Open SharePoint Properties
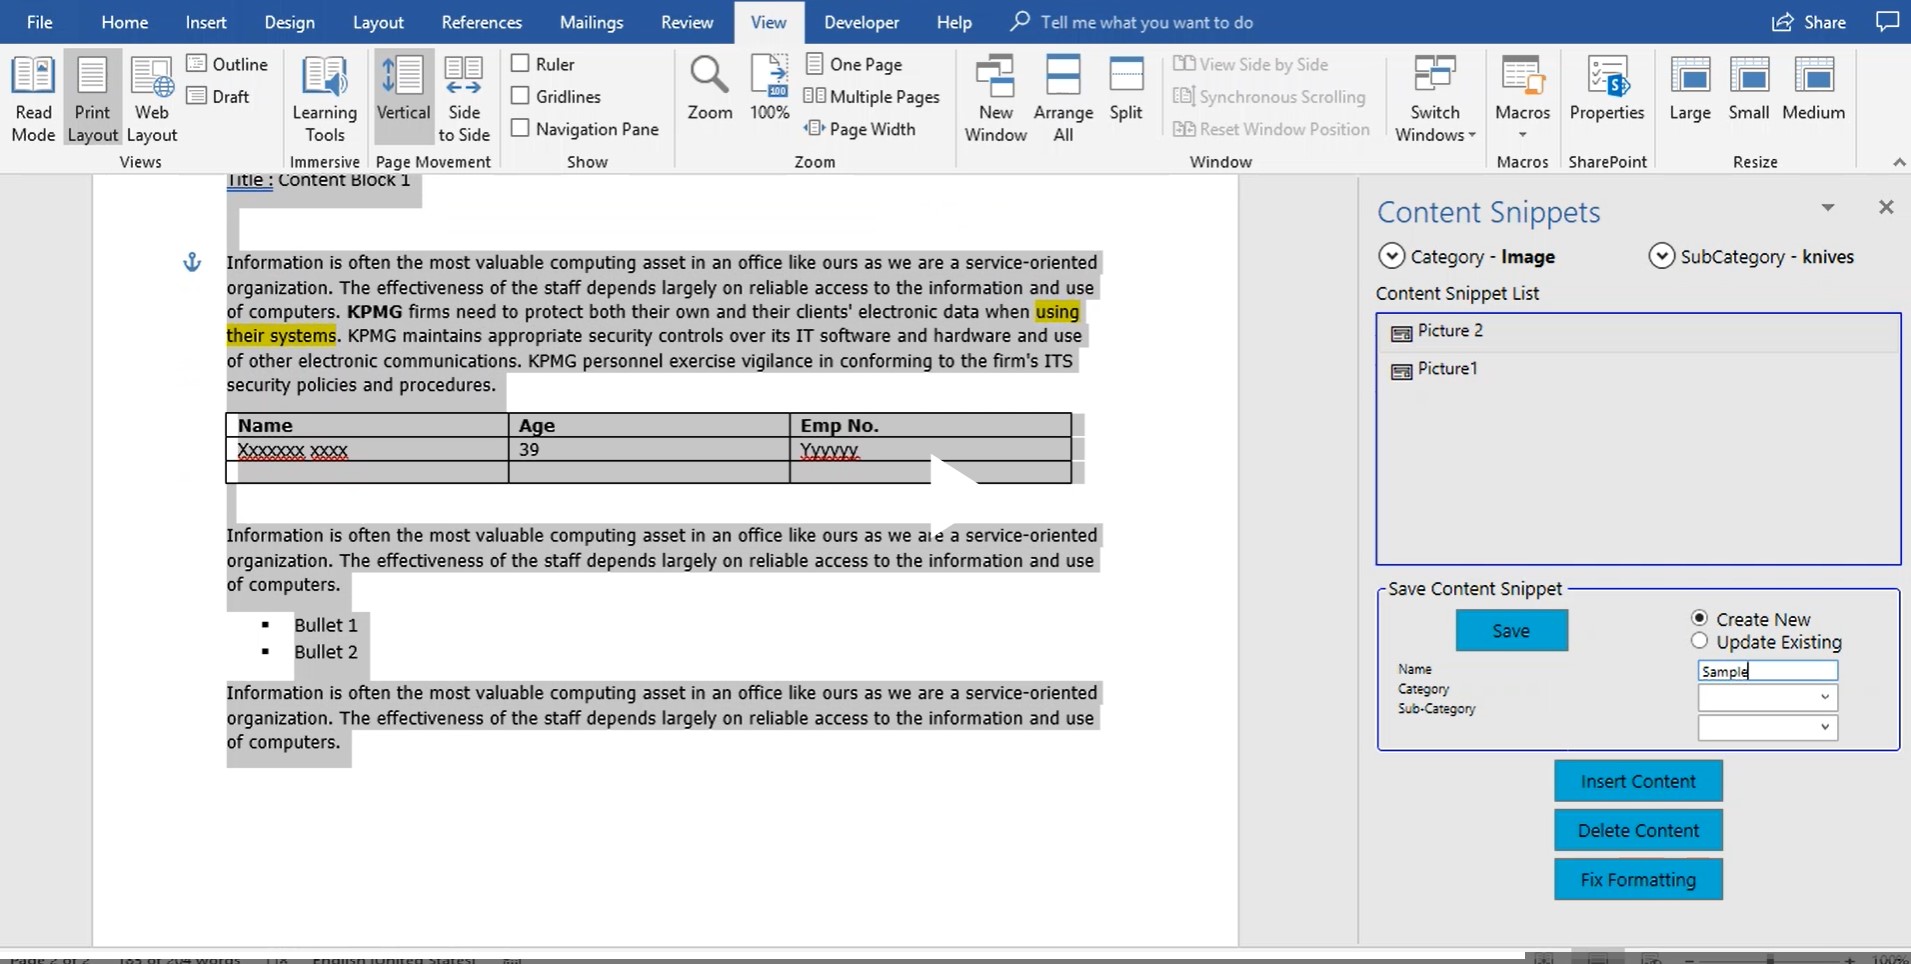The width and height of the screenshot is (1911, 964). [x=1607, y=90]
